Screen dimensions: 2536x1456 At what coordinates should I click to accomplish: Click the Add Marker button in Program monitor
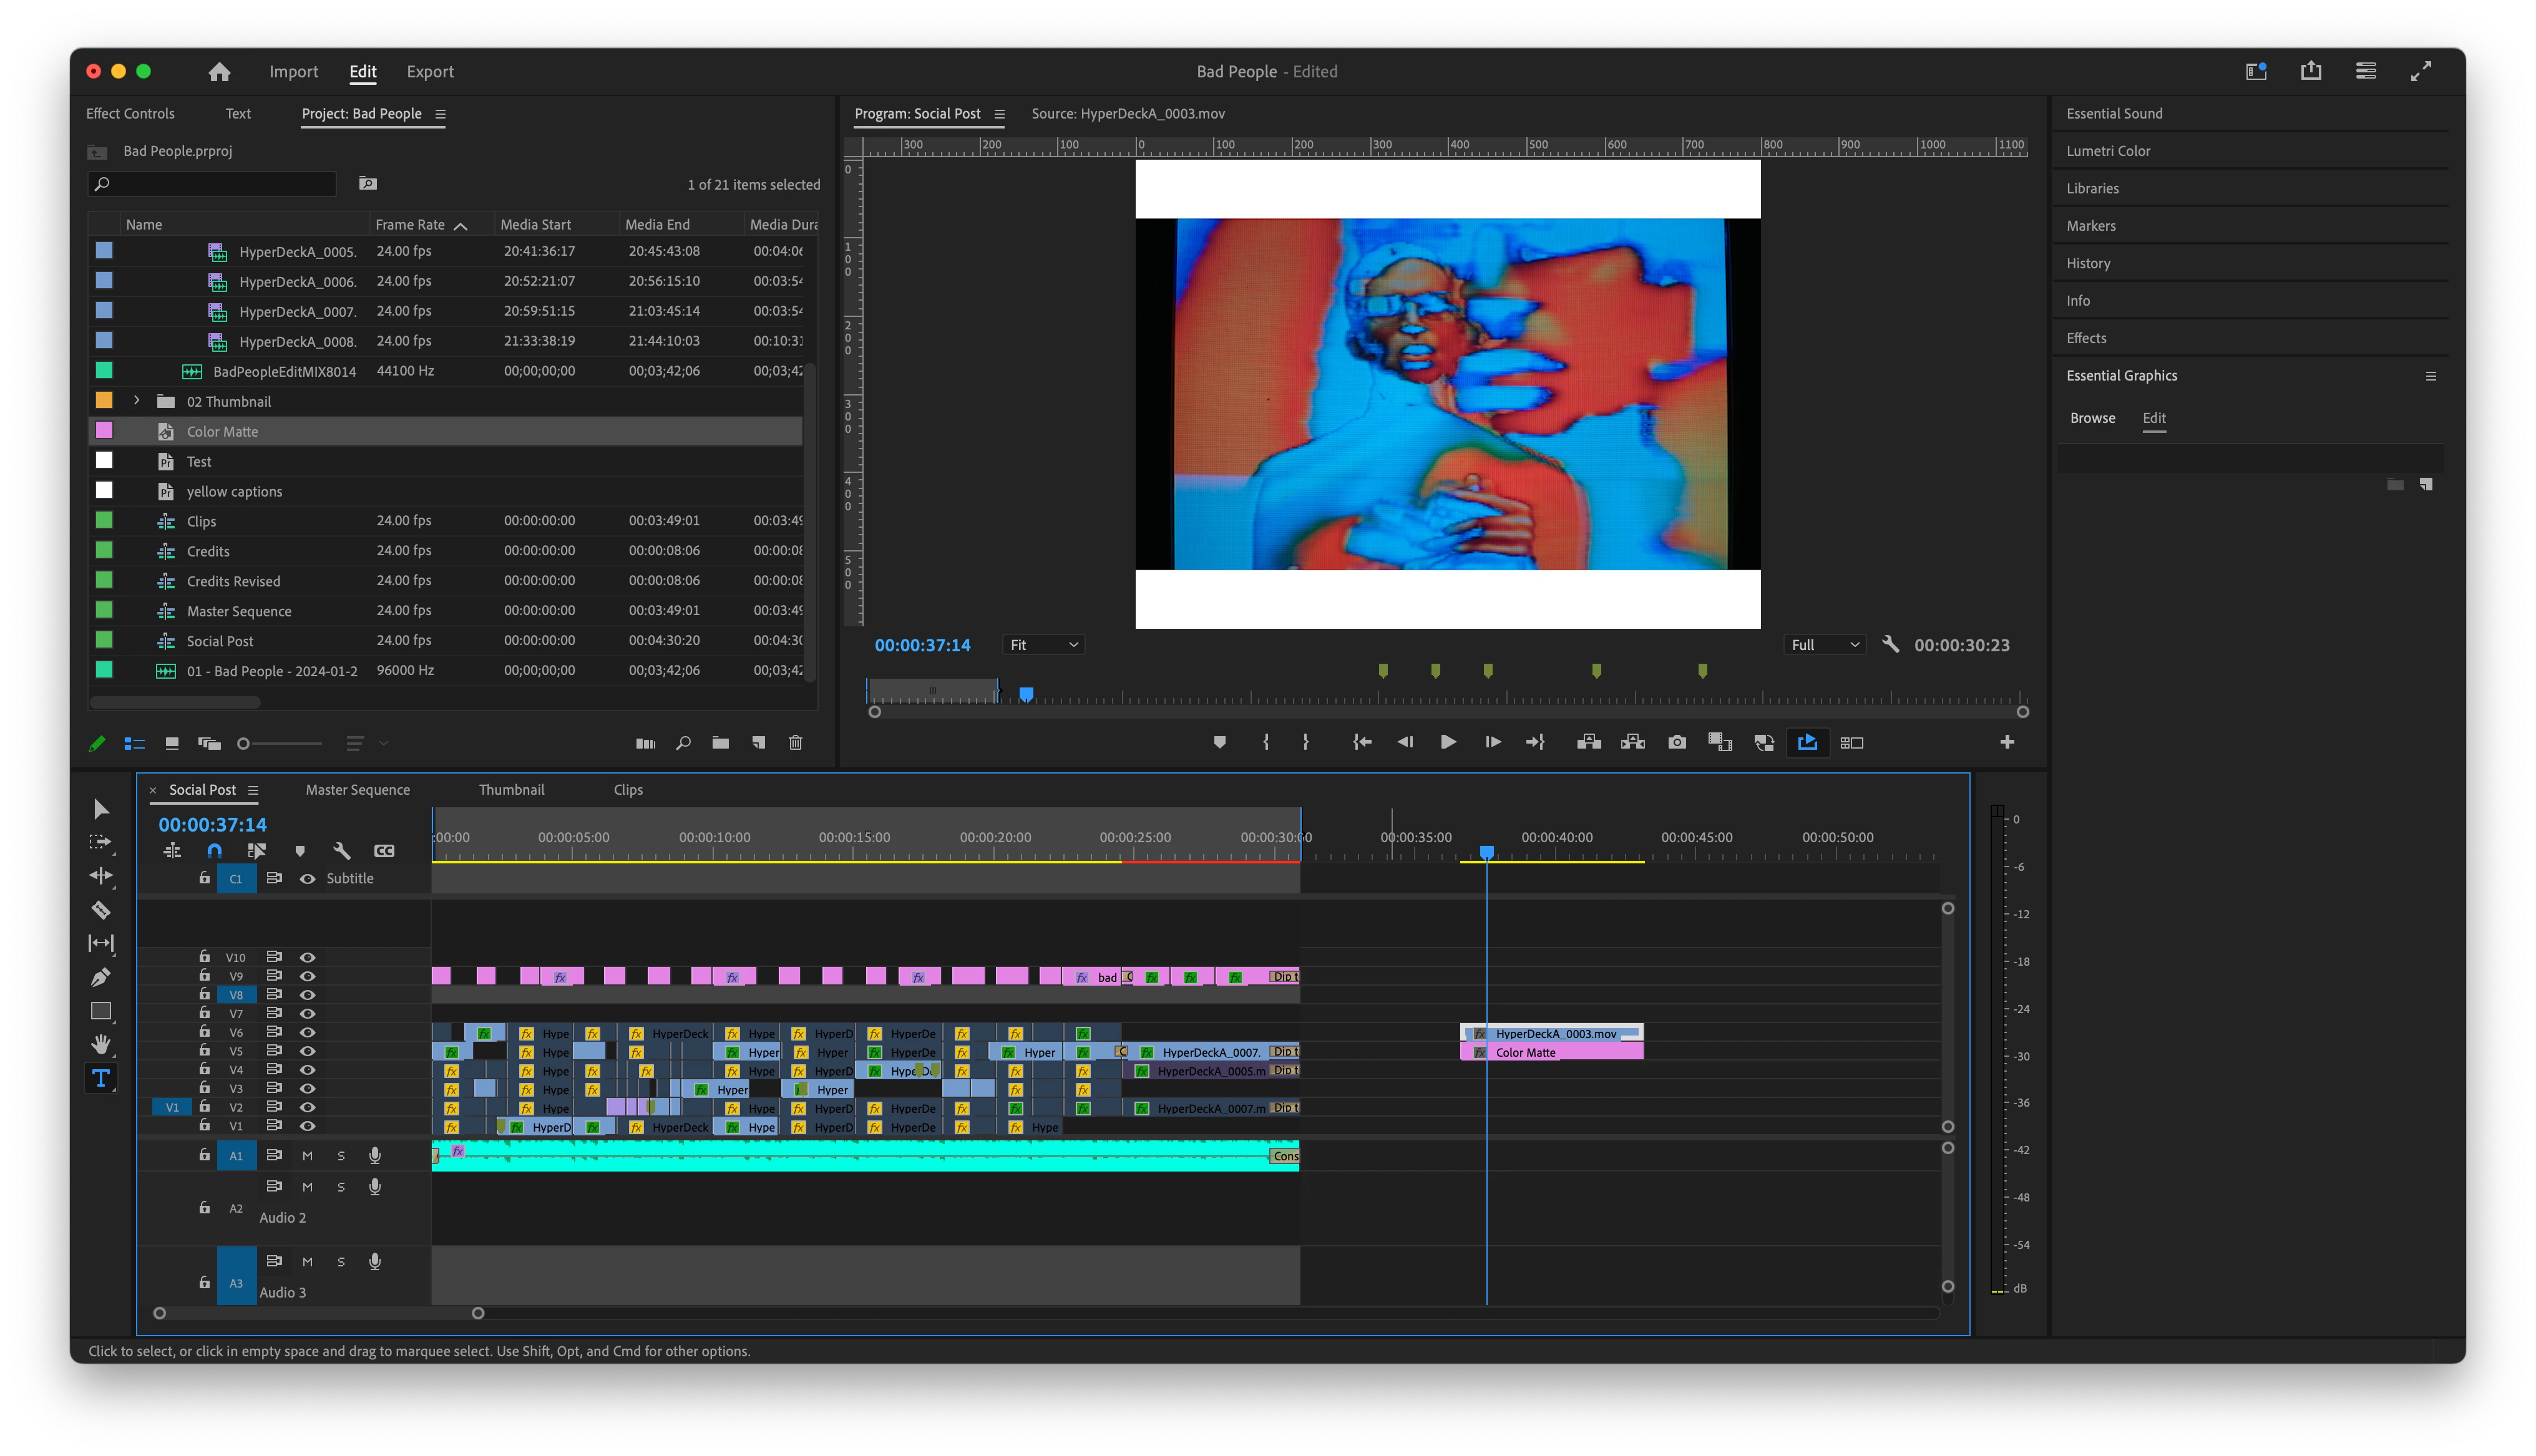(1219, 742)
